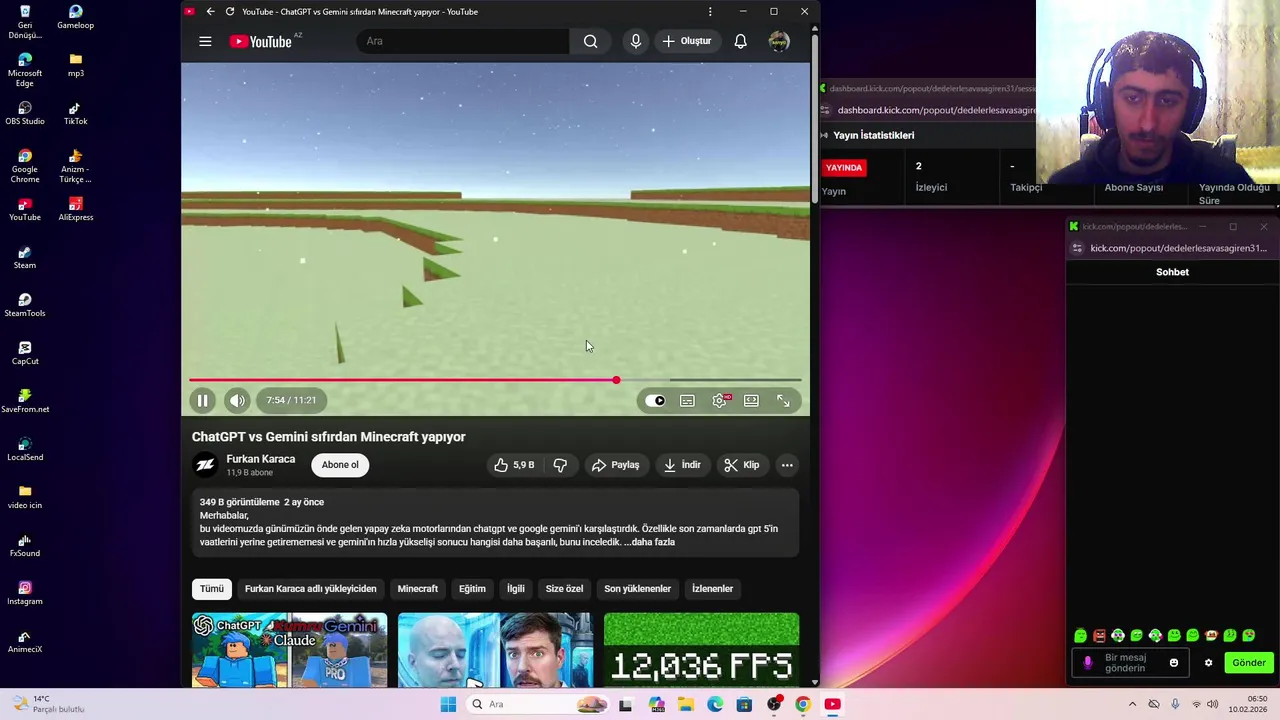Expand the description with ...daha fazla

click(648, 542)
